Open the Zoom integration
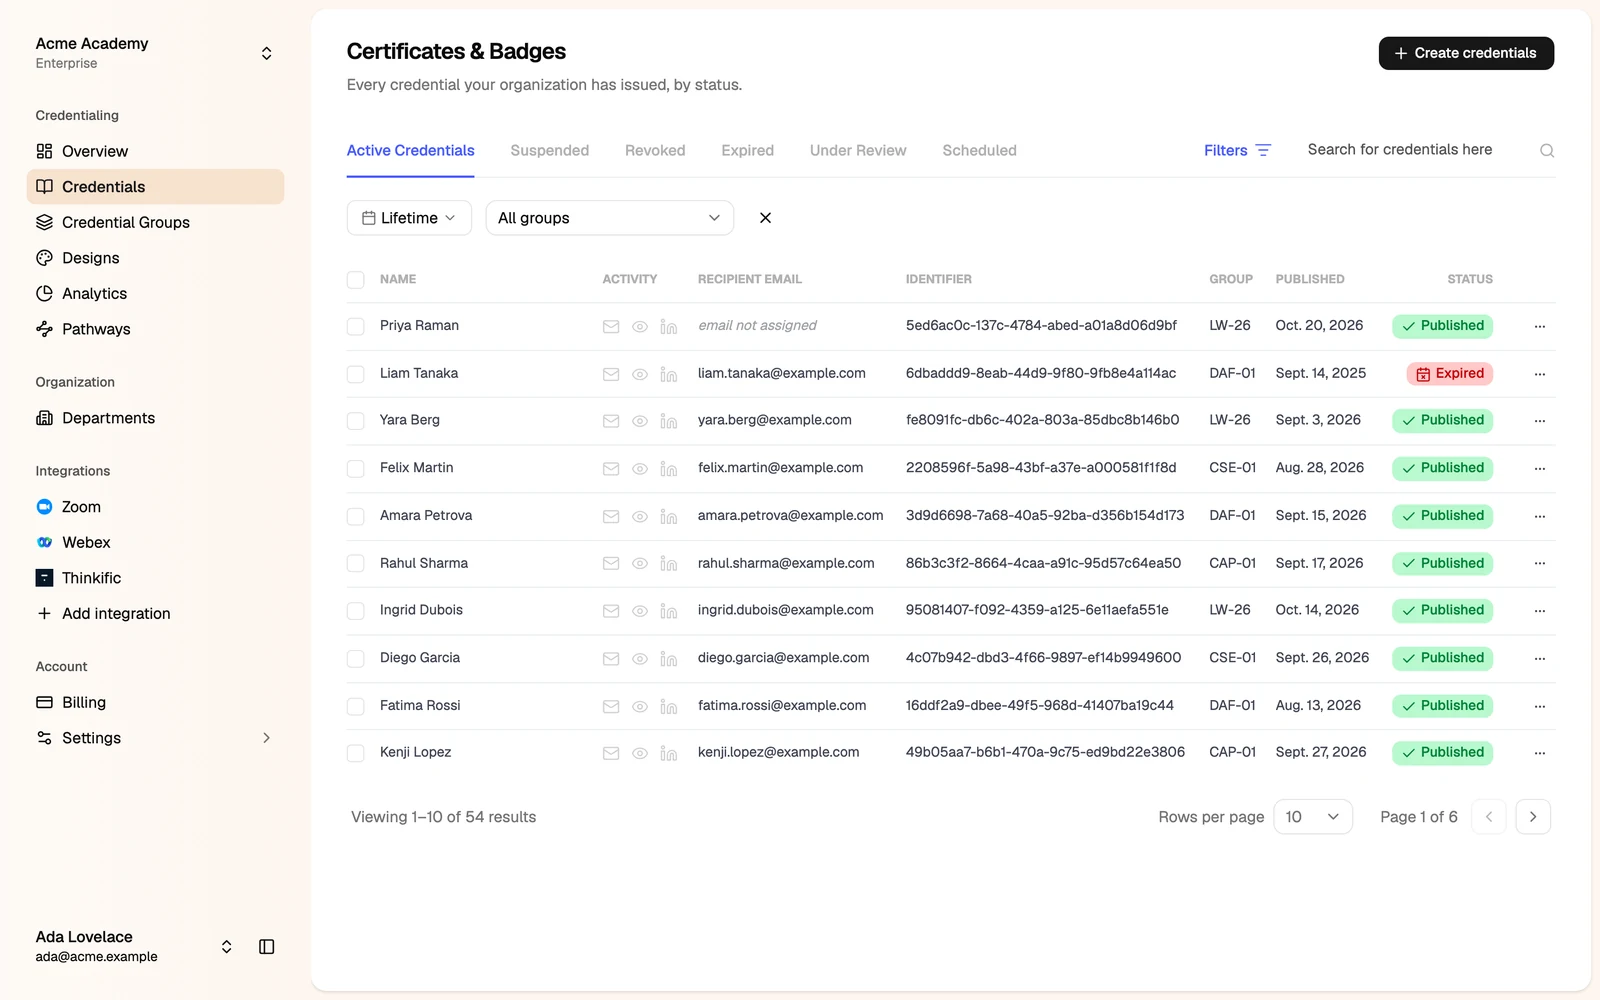This screenshot has height=1000, width=1600. [155, 507]
